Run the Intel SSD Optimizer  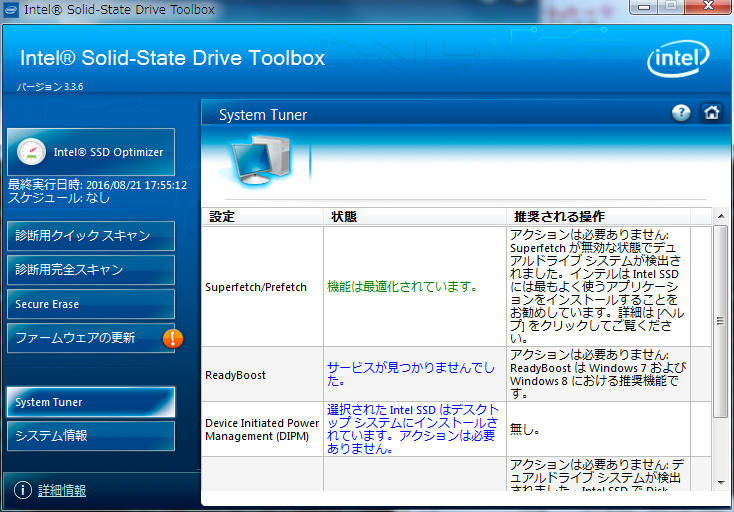[91, 152]
